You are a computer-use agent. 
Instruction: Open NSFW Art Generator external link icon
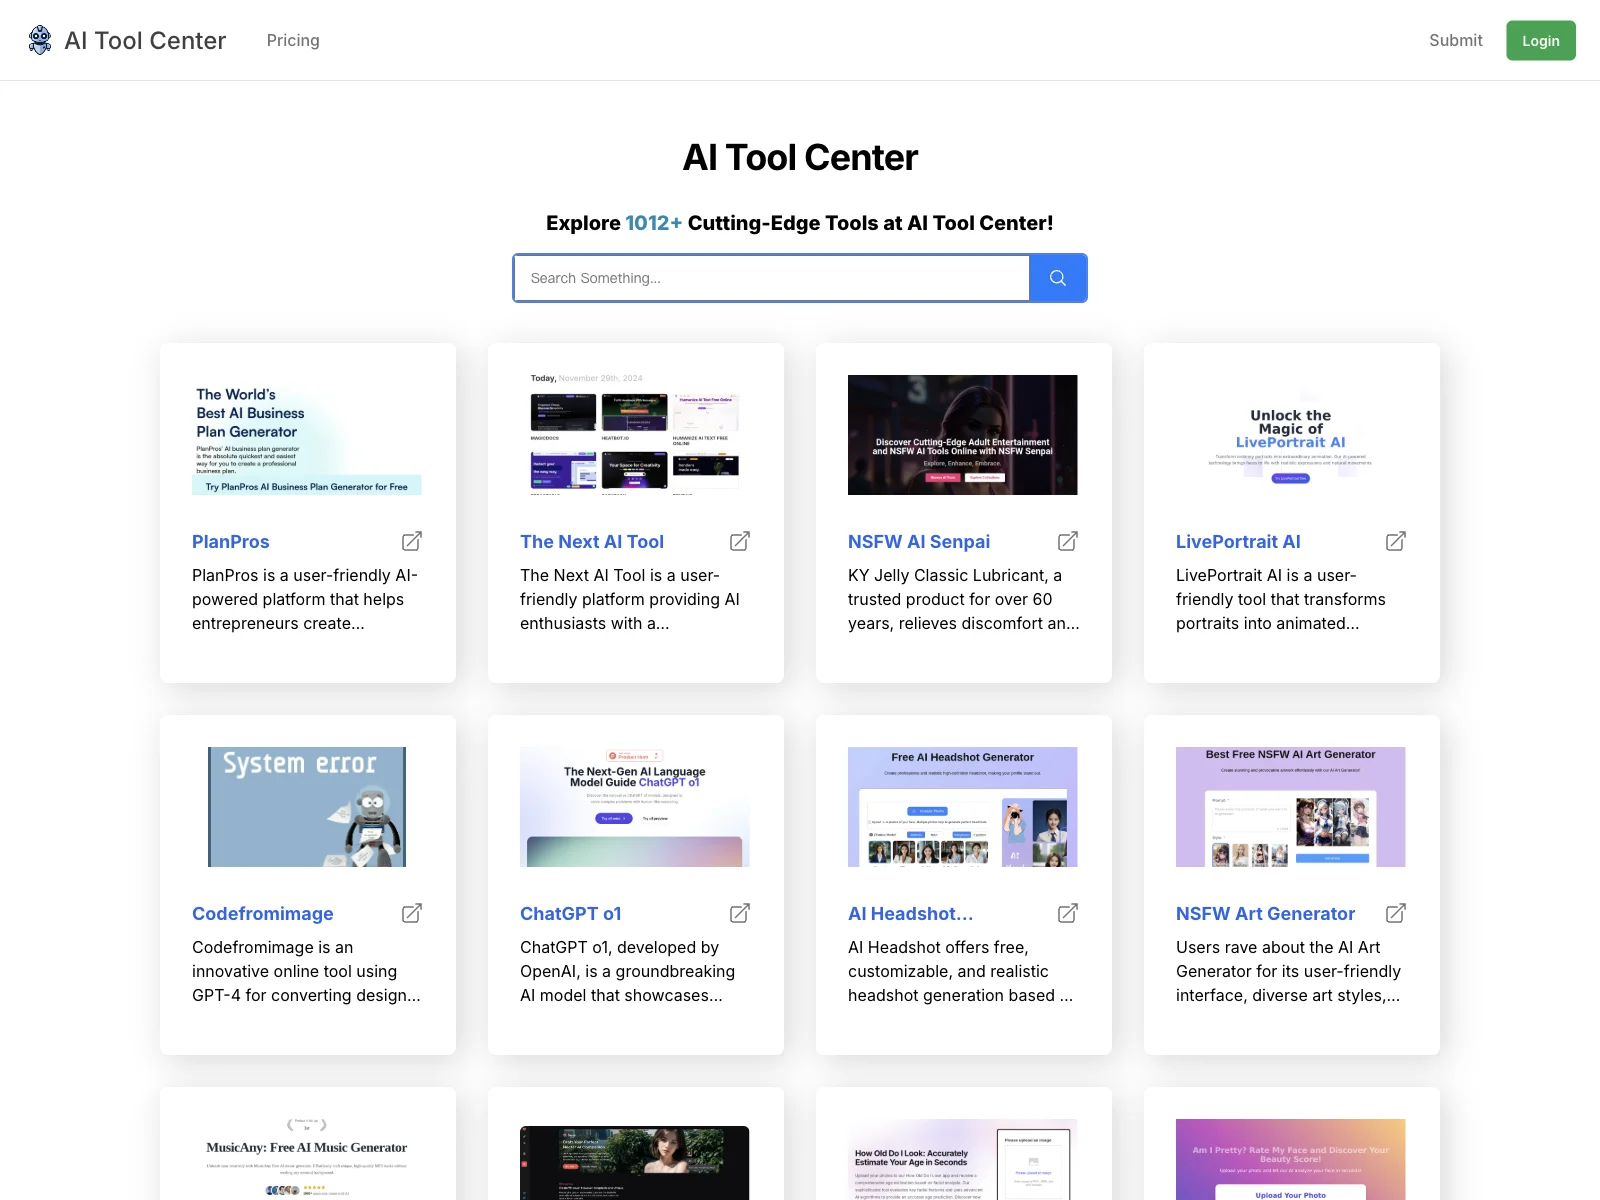coord(1396,913)
